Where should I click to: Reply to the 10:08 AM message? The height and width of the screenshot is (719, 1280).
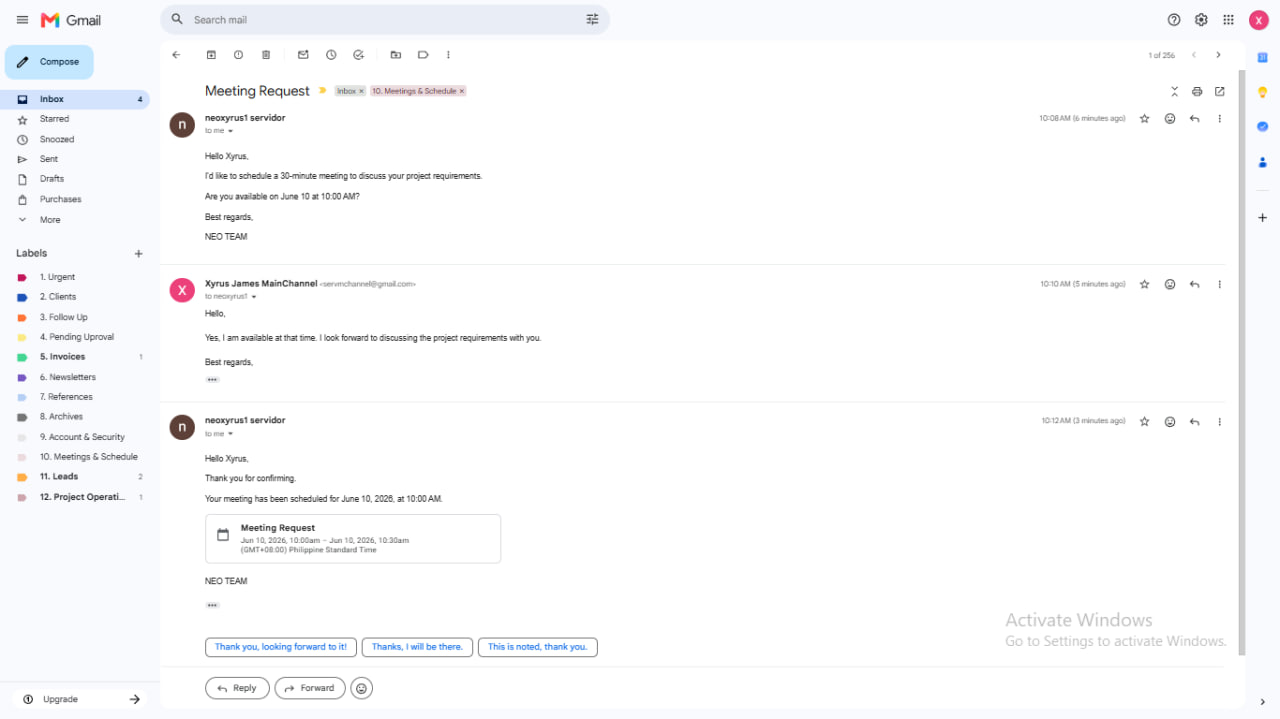point(1194,118)
